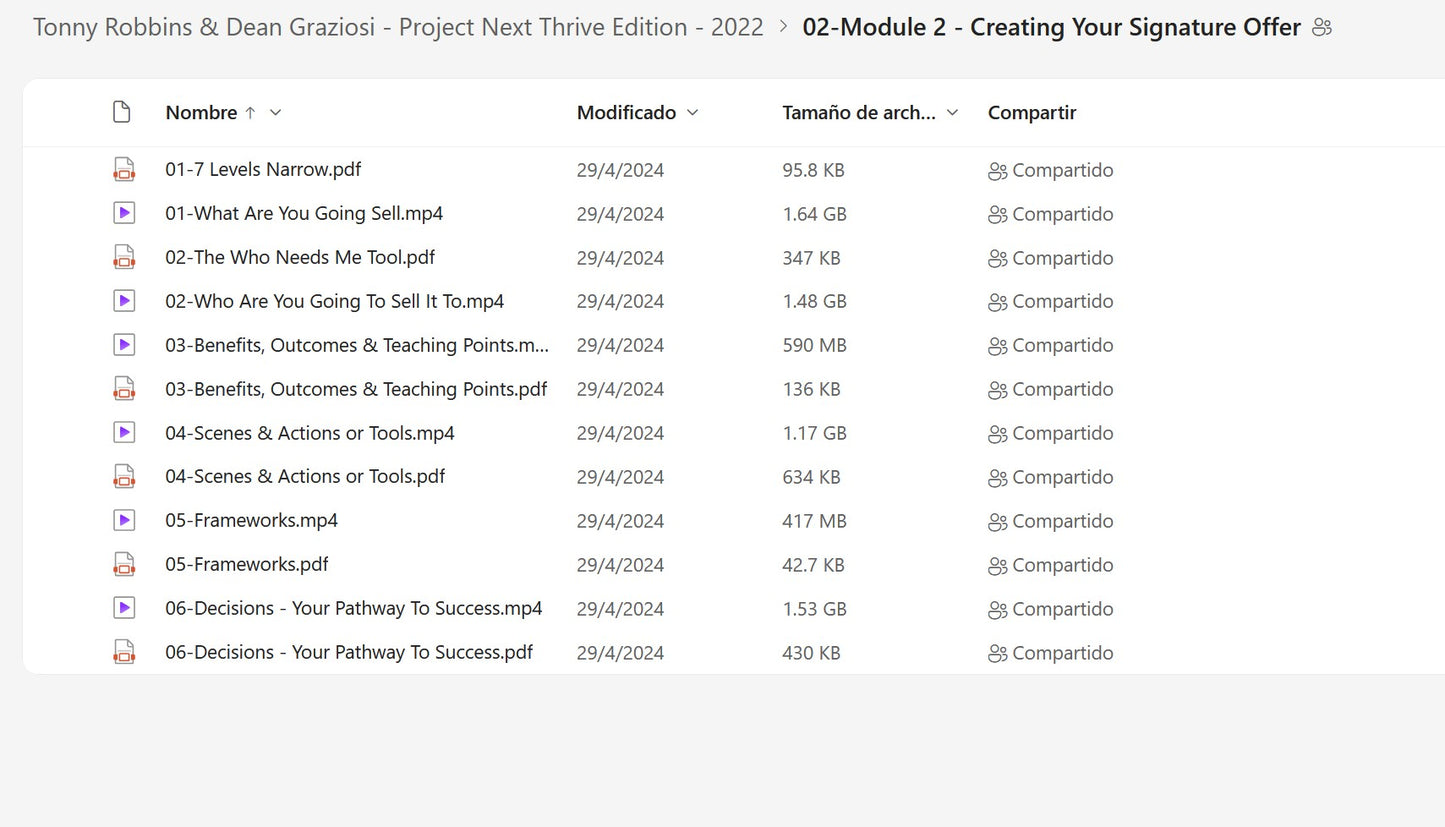Click the file type icon in the column header

122,112
